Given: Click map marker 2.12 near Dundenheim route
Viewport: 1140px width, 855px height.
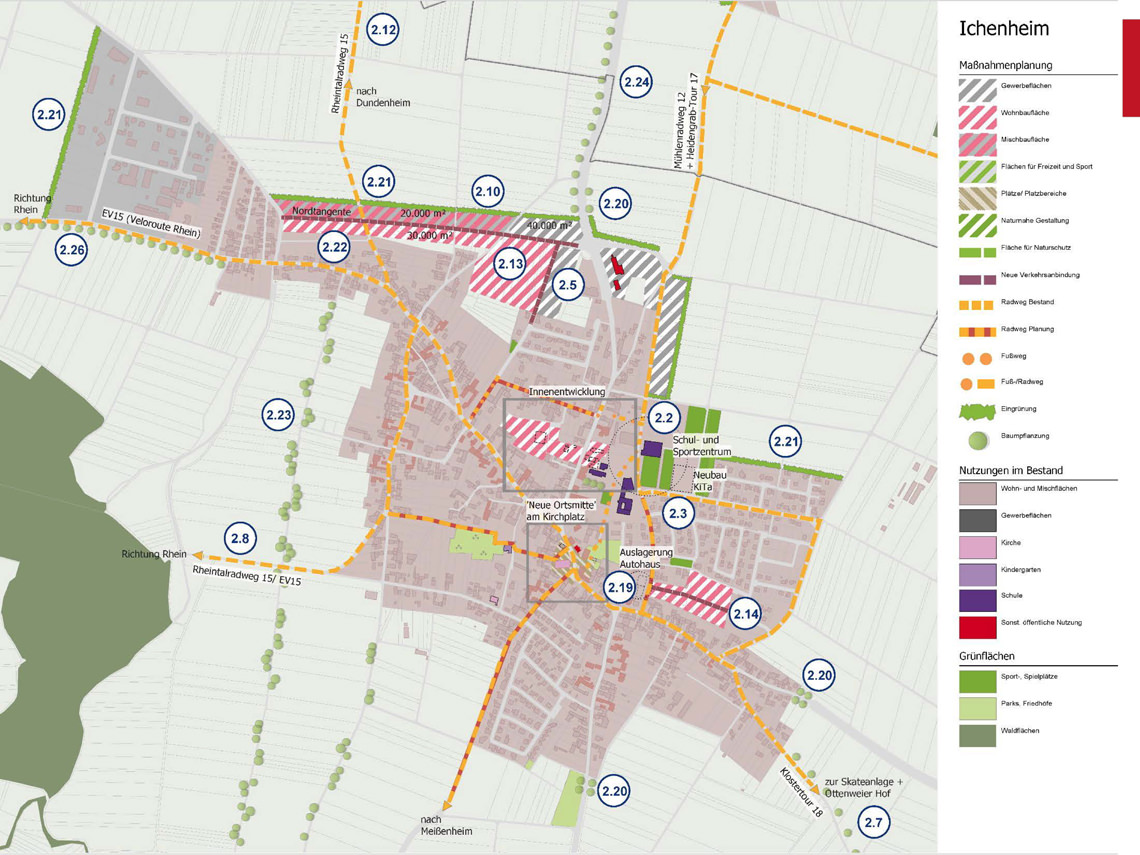Looking at the screenshot, I should [x=383, y=30].
